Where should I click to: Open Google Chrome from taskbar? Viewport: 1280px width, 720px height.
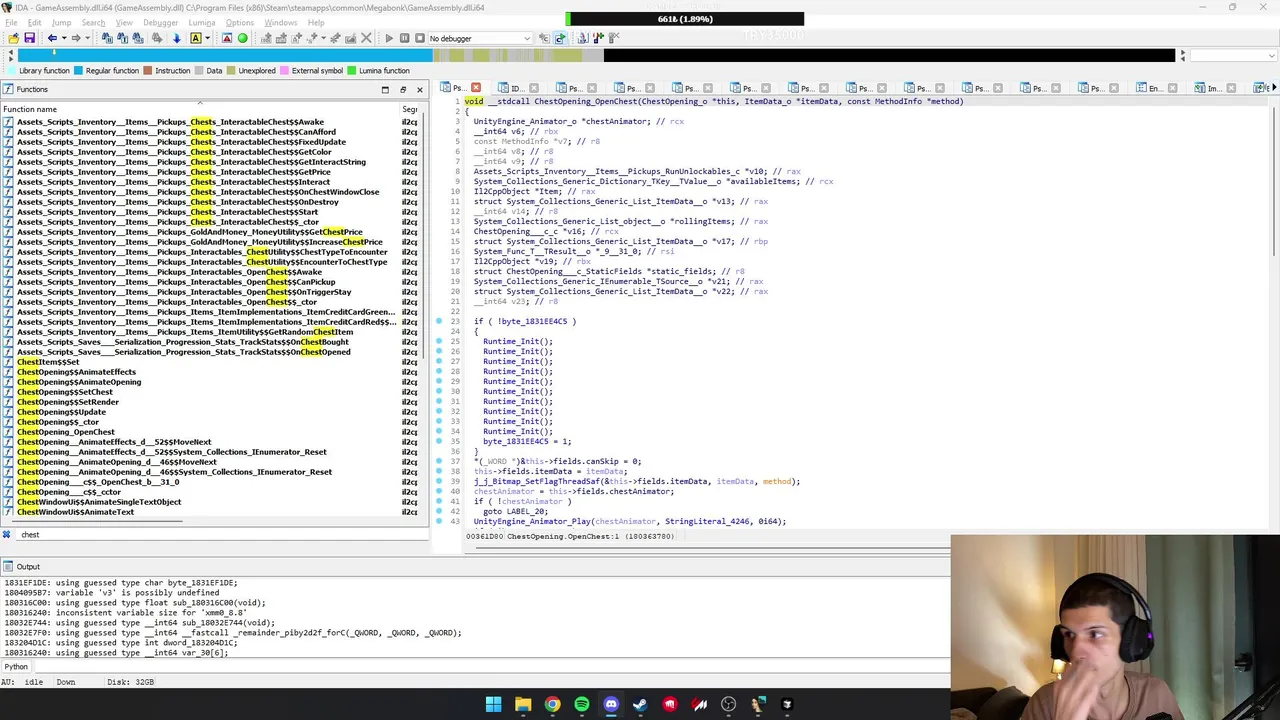[x=552, y=705]
